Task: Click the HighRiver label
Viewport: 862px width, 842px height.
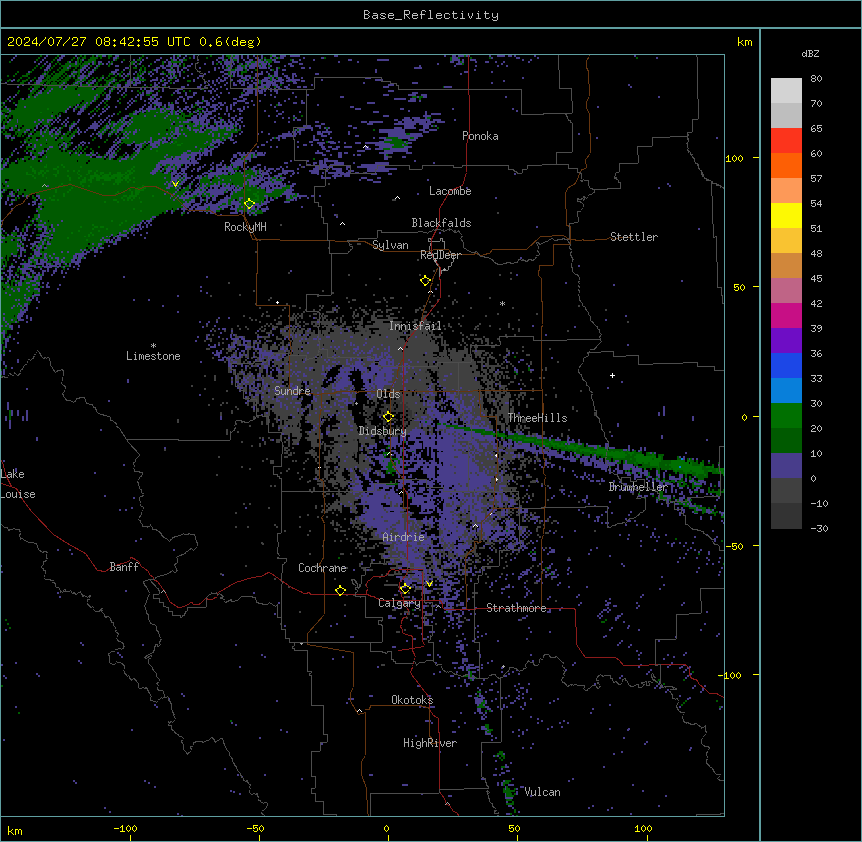Action: coord(430,743)
